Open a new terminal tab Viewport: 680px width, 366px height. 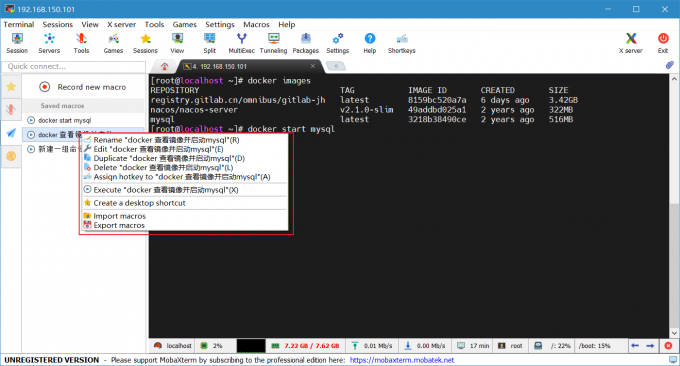[x=336, y=66]
